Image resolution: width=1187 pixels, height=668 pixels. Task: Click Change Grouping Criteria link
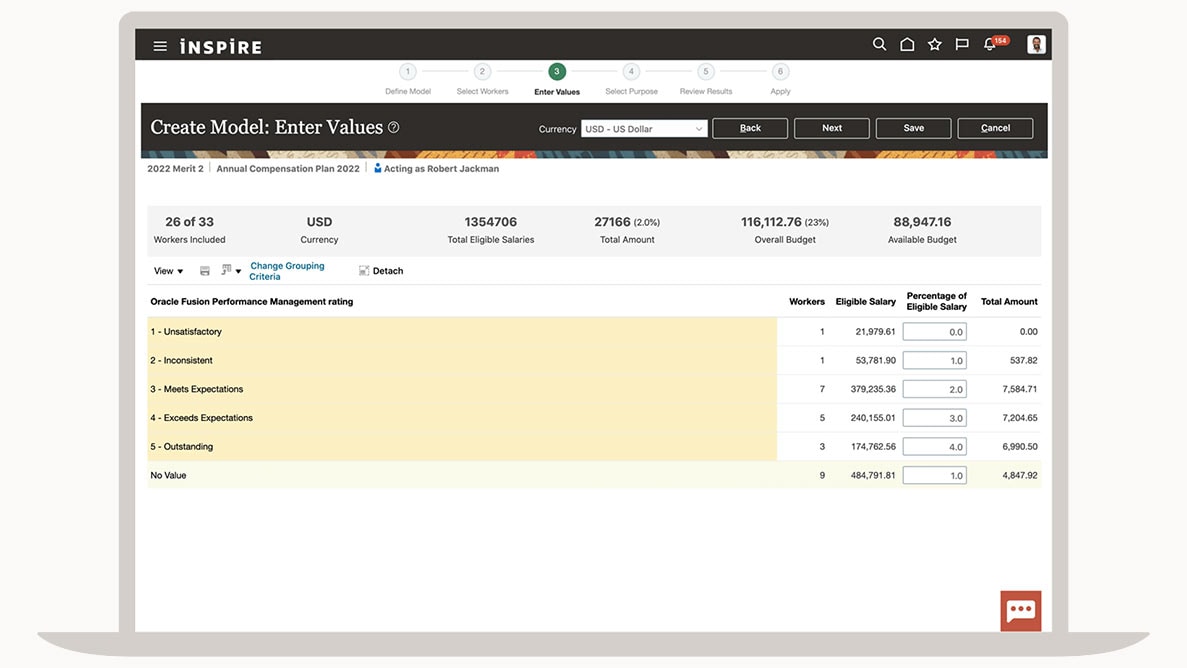click(287, 271)
